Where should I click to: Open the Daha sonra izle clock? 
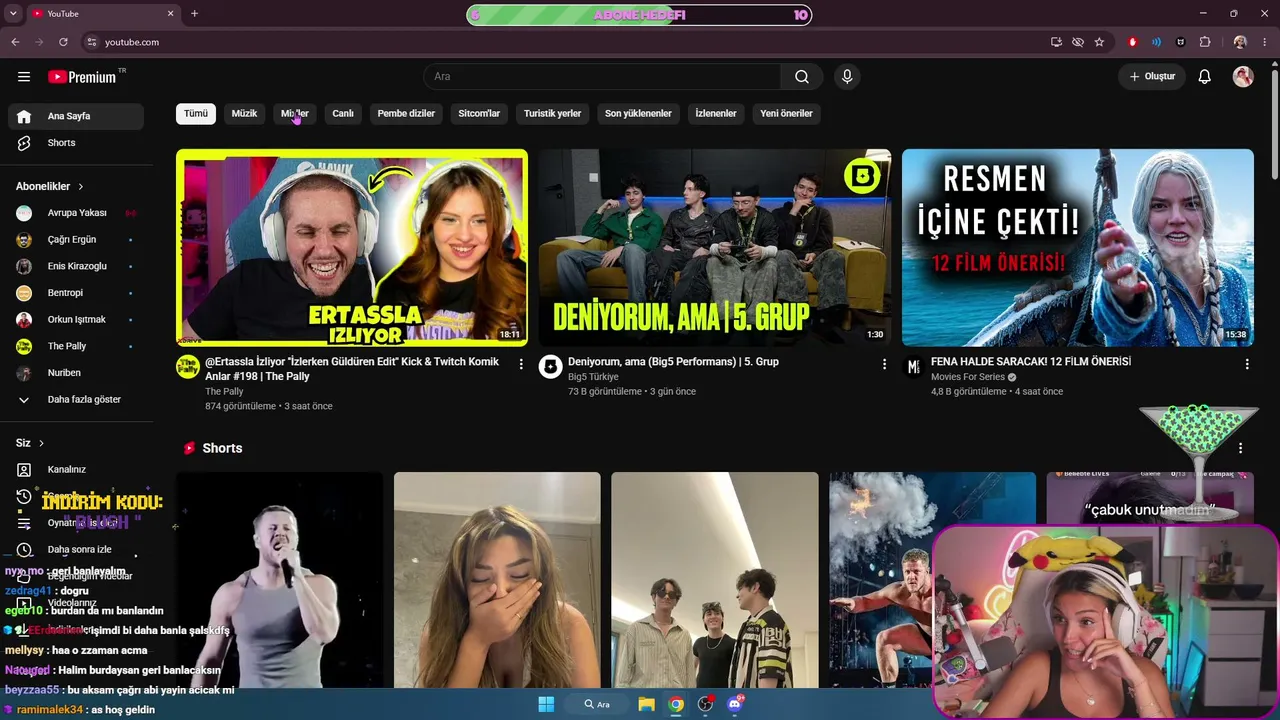pyautogui.click(x=24, y=550)
